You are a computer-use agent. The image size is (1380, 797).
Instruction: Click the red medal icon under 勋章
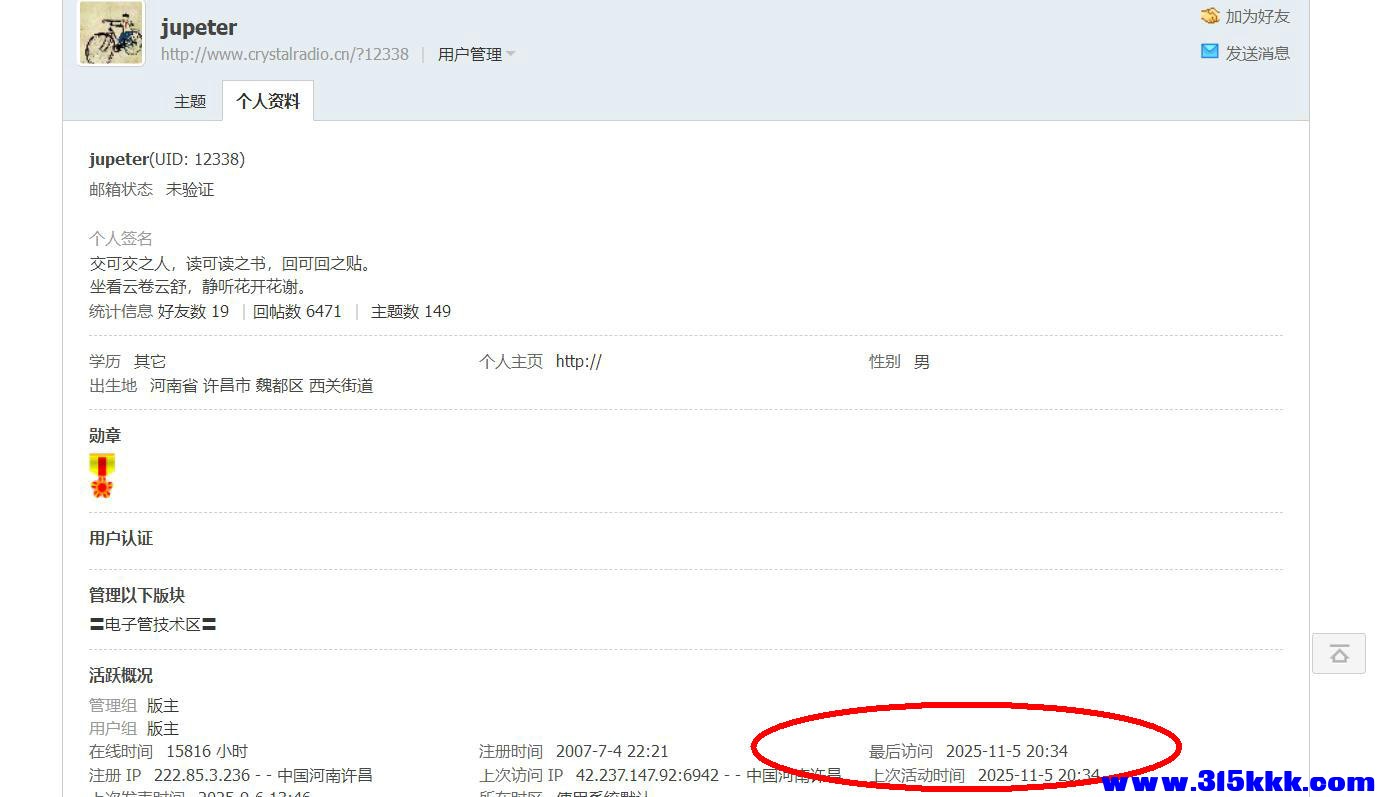point(102,474)
